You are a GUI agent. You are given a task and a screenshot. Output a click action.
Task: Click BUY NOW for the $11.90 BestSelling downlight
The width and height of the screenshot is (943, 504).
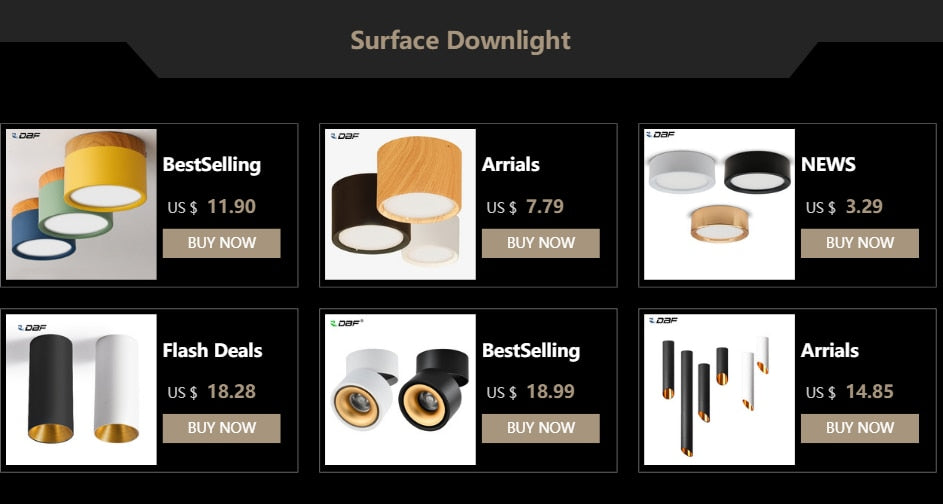pyautogui.click(x=221, y=243)
